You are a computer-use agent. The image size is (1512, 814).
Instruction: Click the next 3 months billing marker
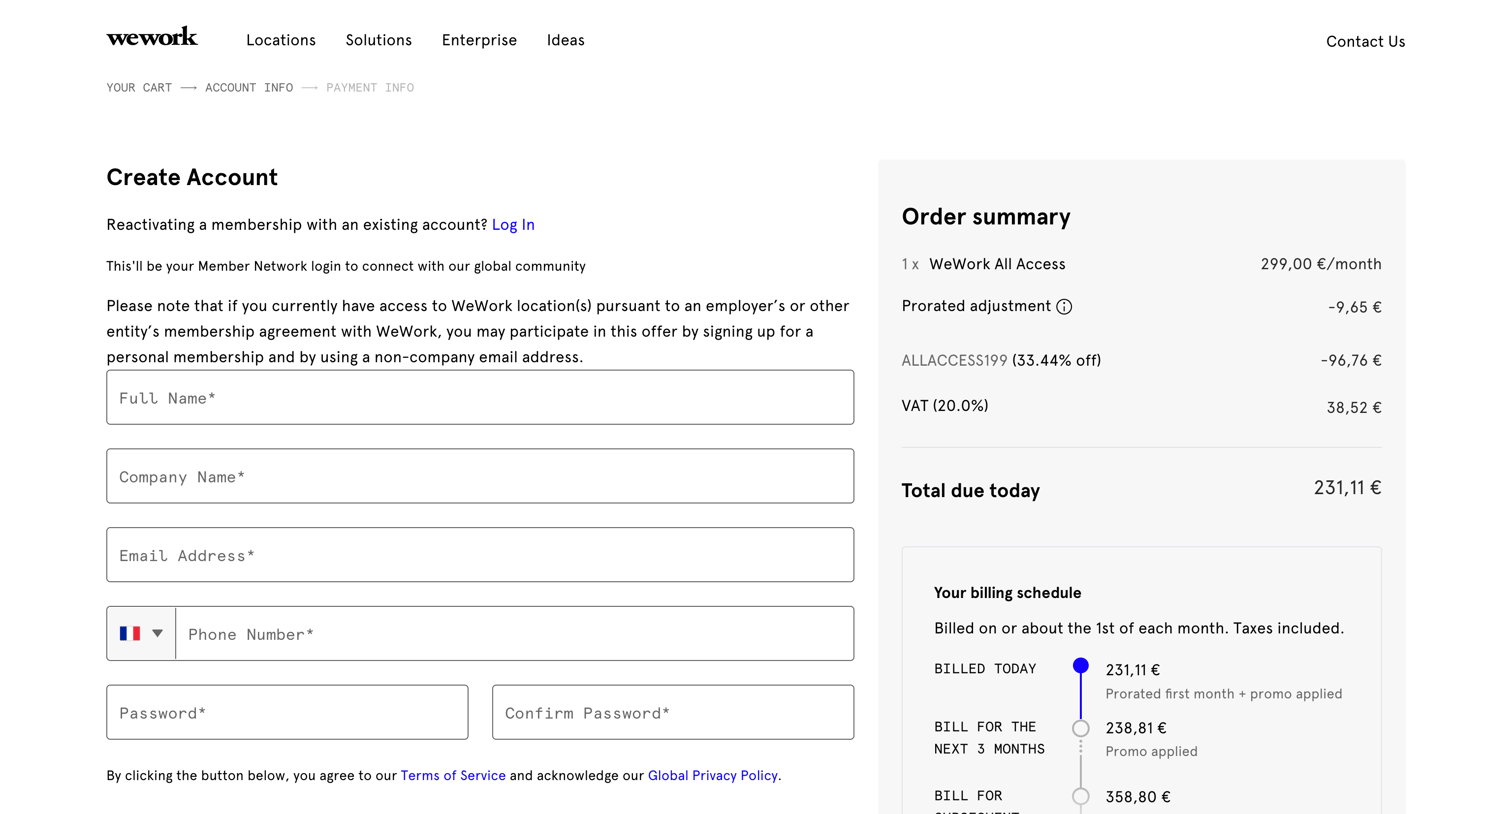click(1081, 728)
